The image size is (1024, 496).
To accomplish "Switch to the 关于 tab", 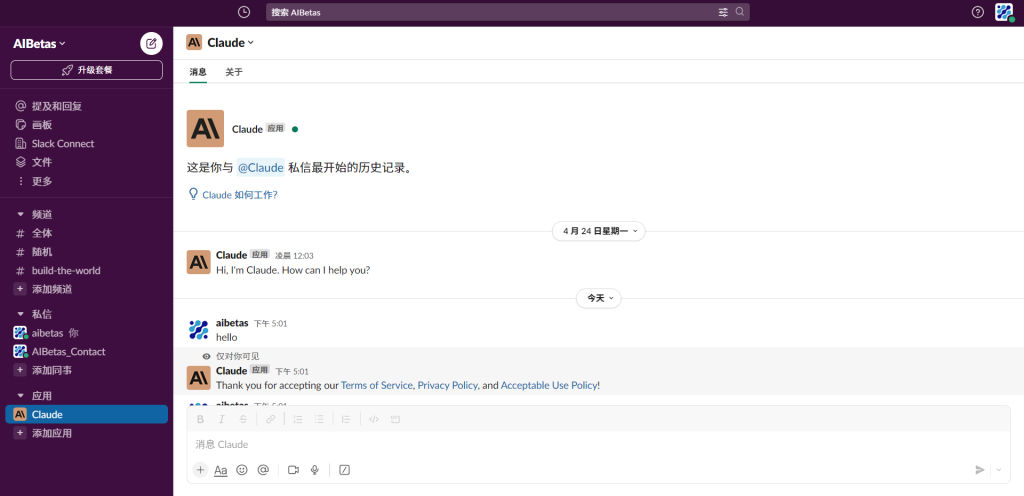I will 234,72.
